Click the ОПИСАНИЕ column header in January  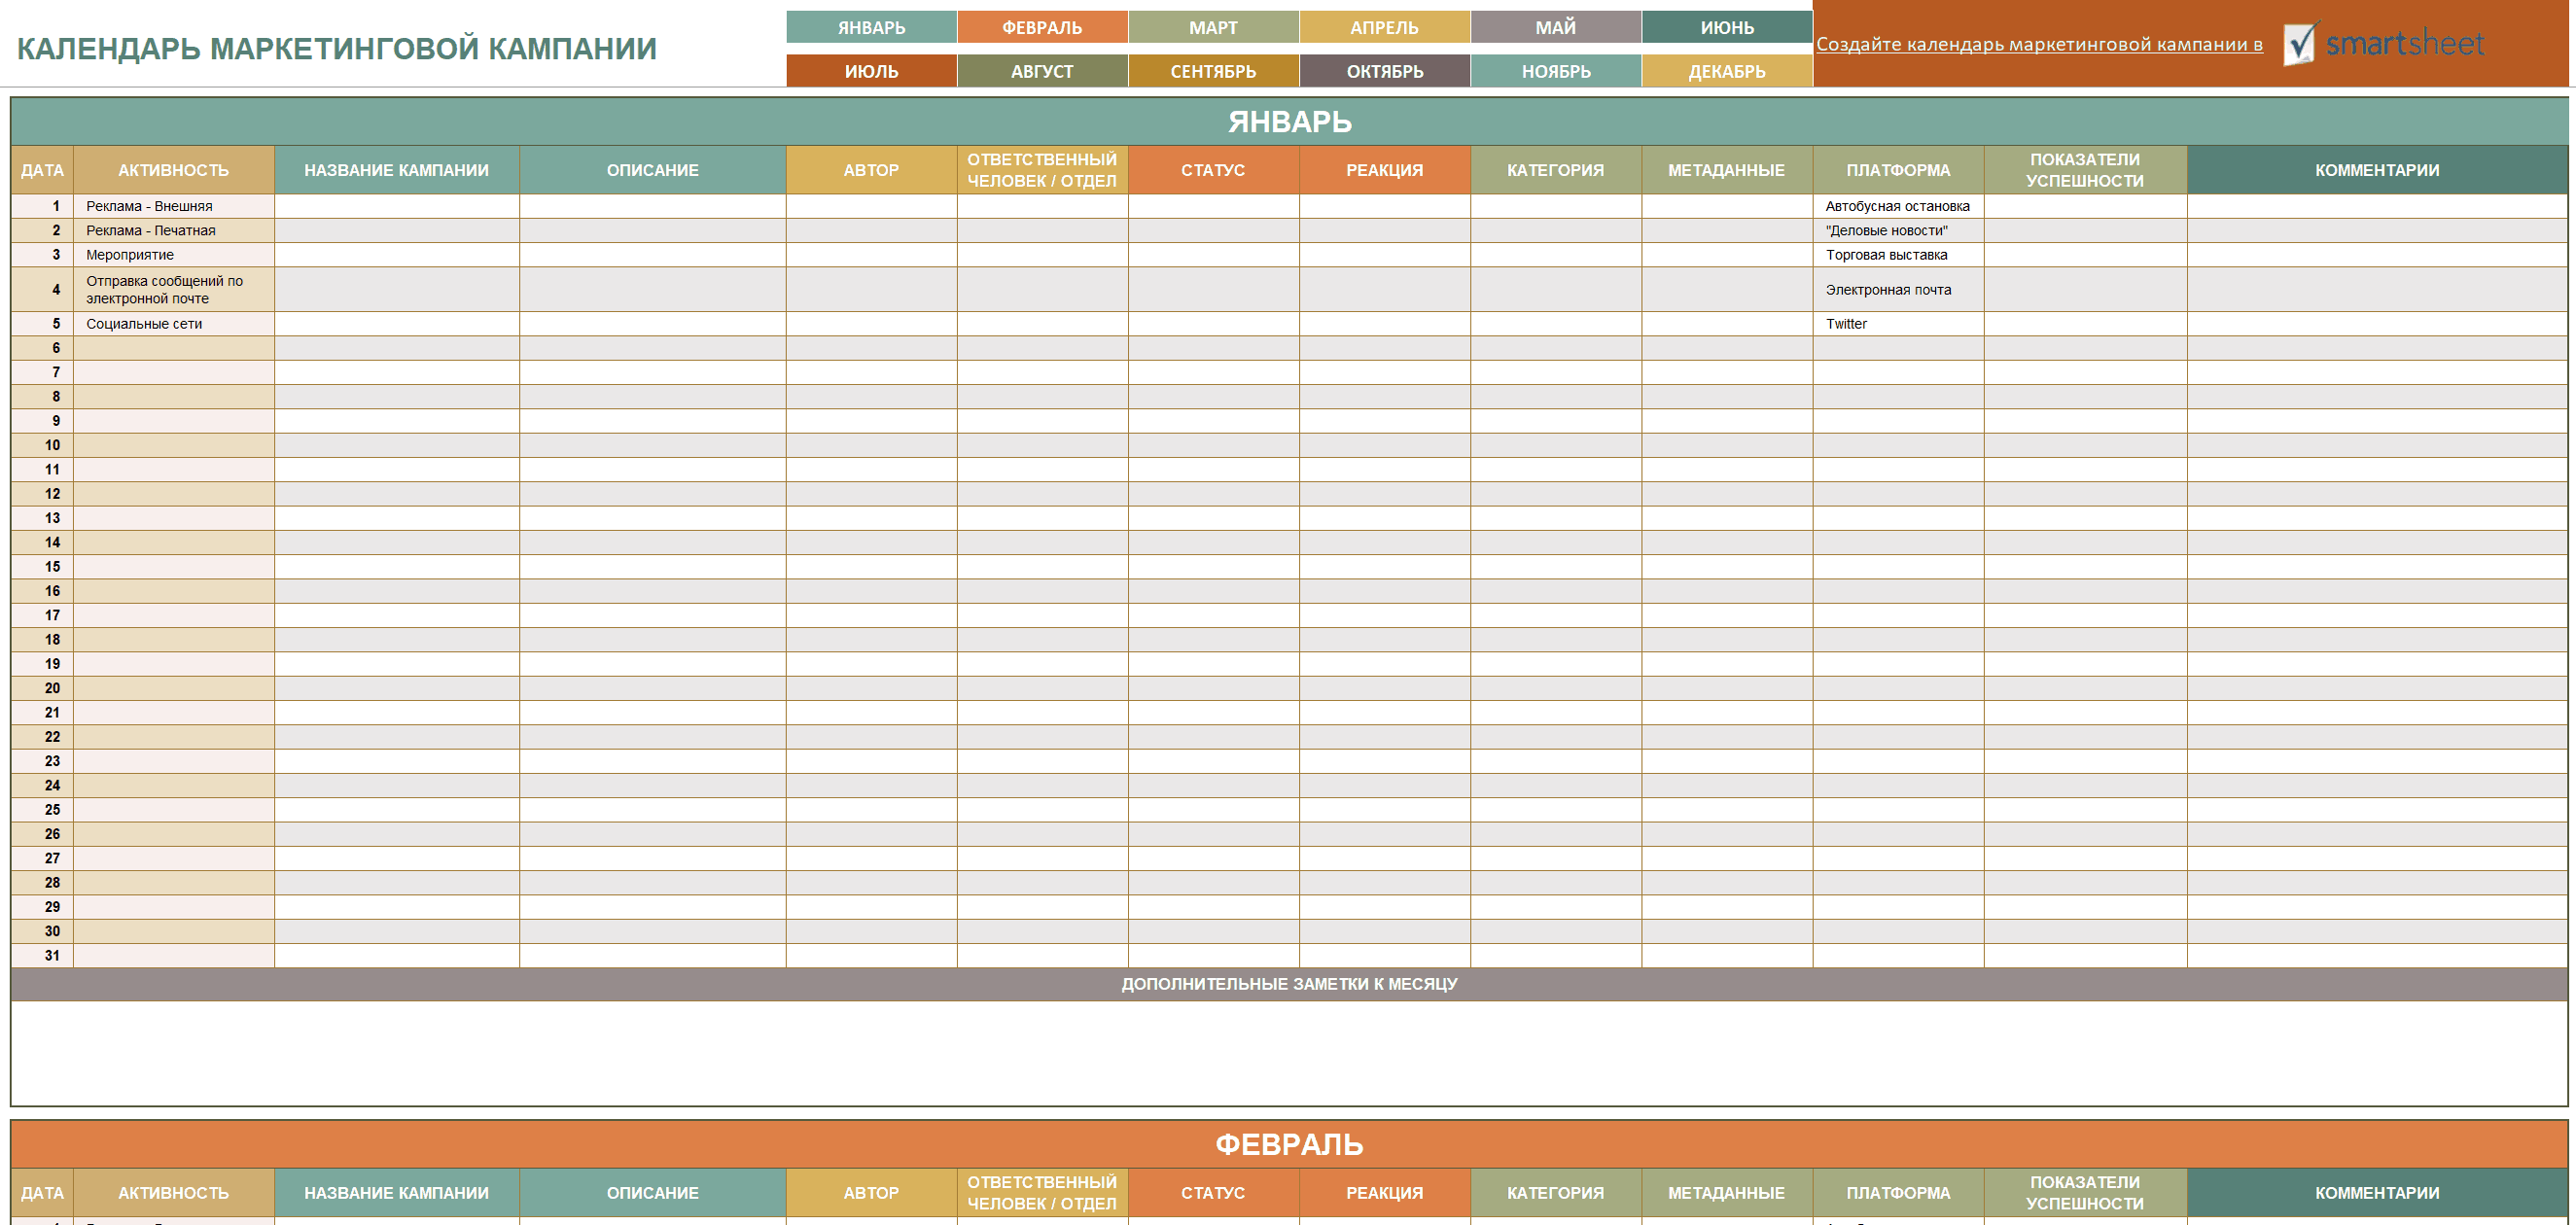click(653, 170)
